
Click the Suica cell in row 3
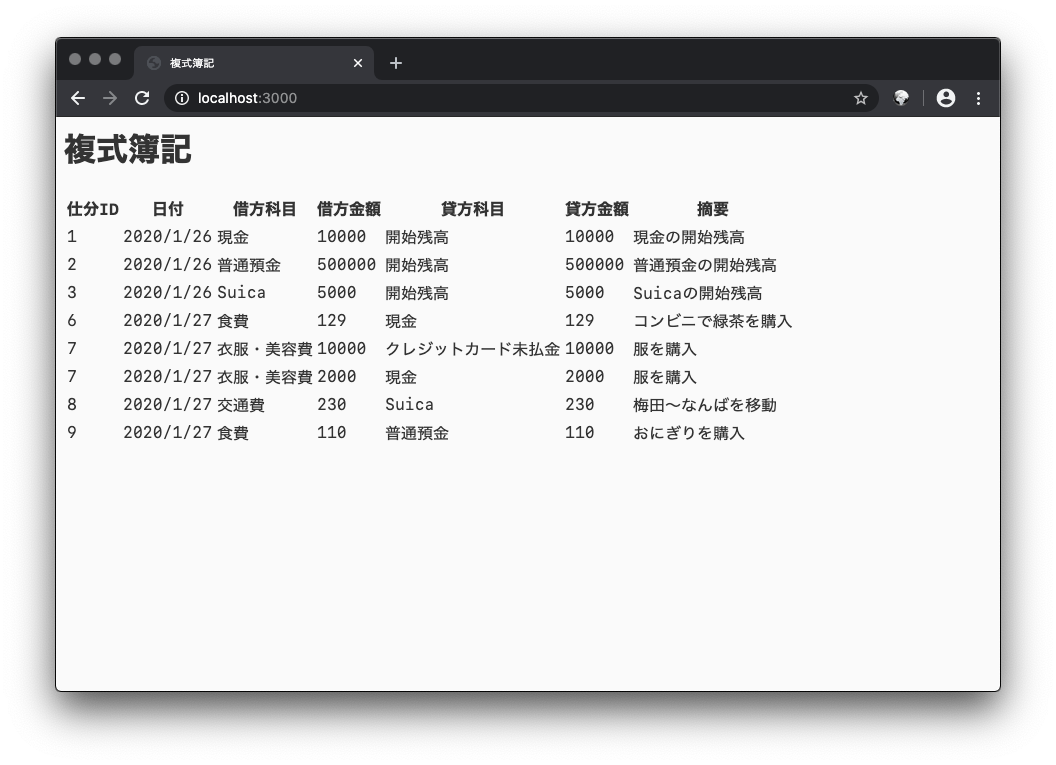coord(241,293)
